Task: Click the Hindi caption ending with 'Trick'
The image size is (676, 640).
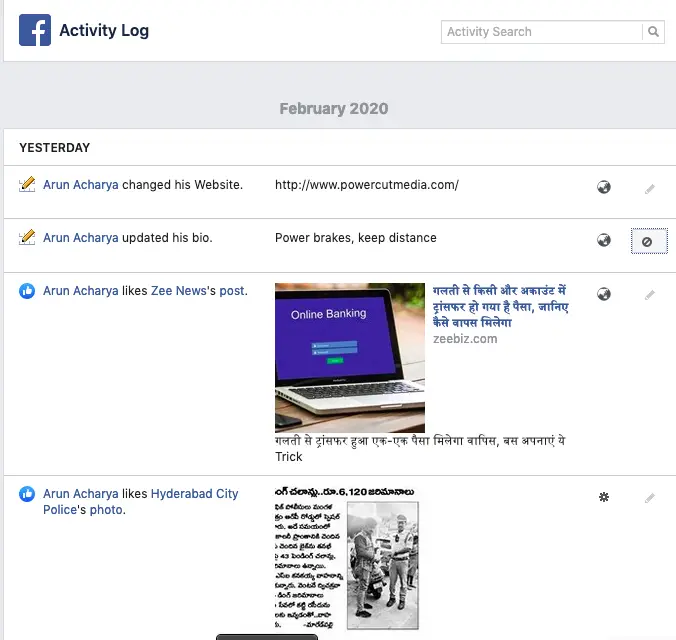Action: click(420, 449)
